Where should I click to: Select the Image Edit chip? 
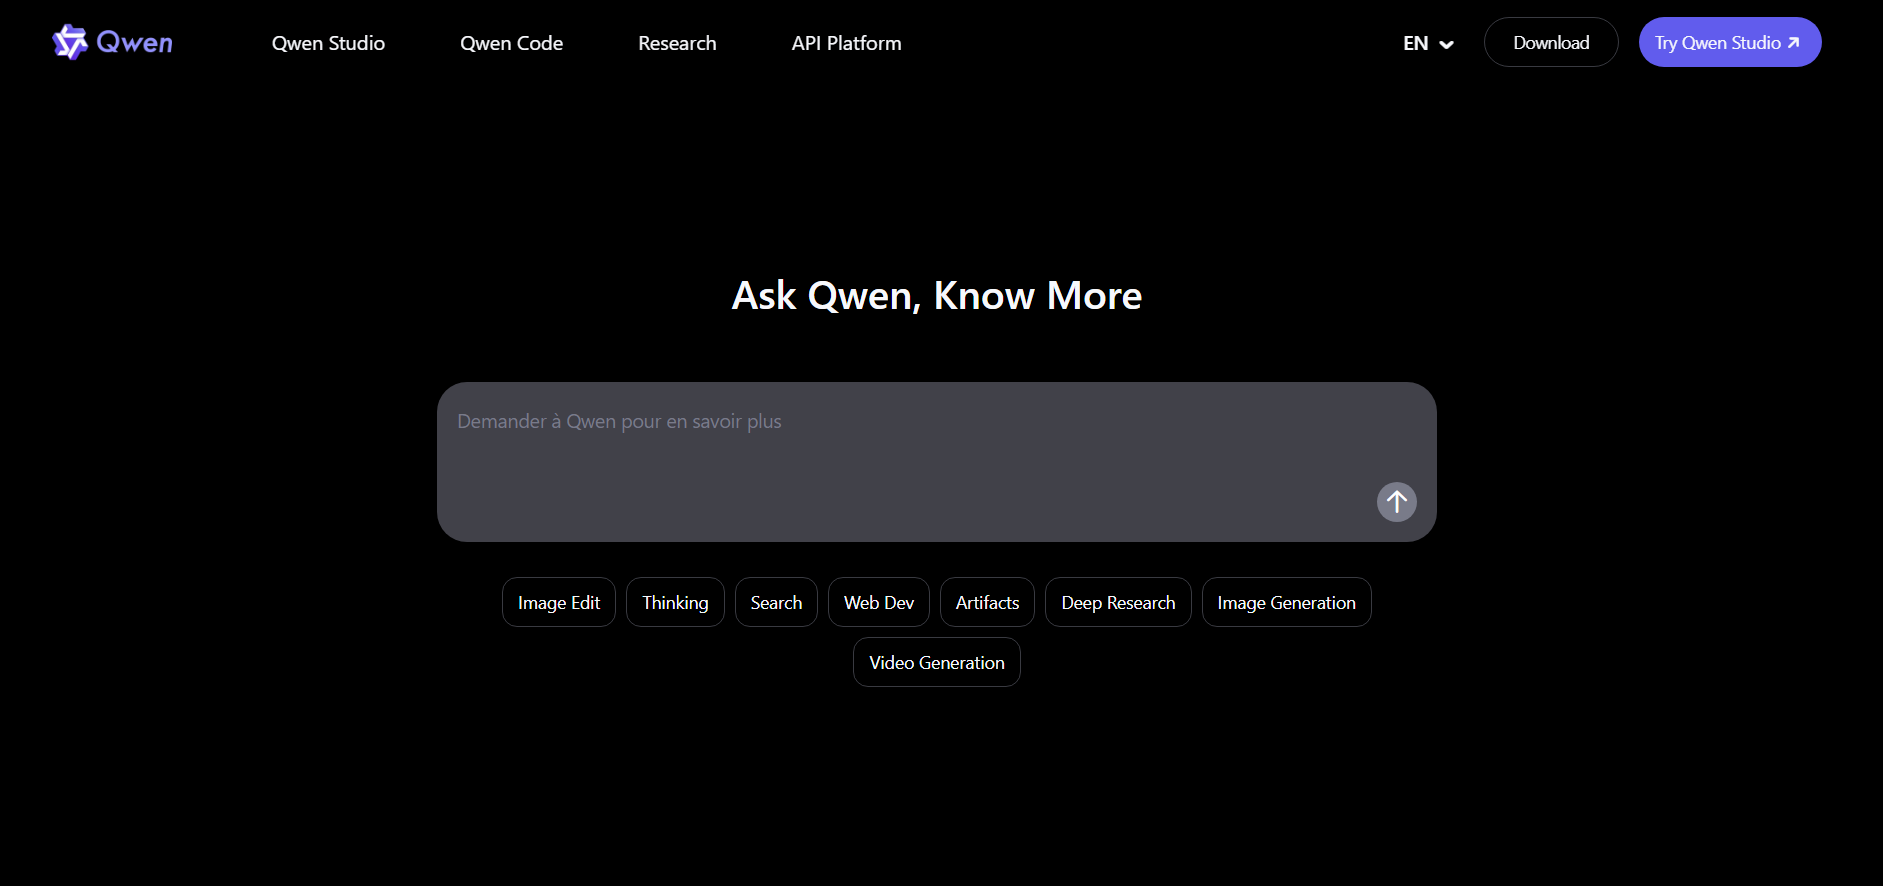coord(559,602)
